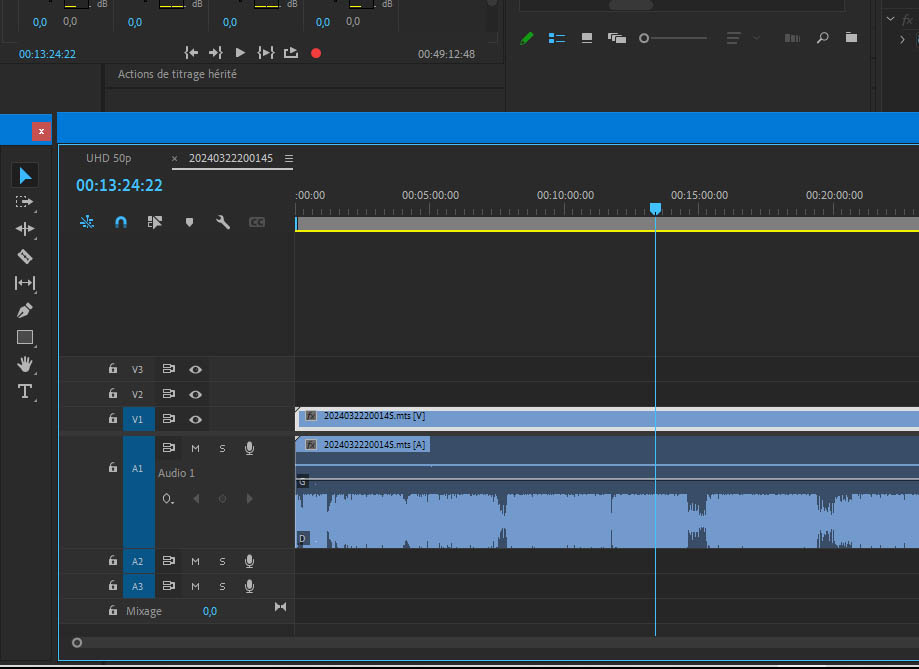Toggle V3 track lock
This screenshot has height=669, width=919.
pyautogui.click(x=113, y=368)
